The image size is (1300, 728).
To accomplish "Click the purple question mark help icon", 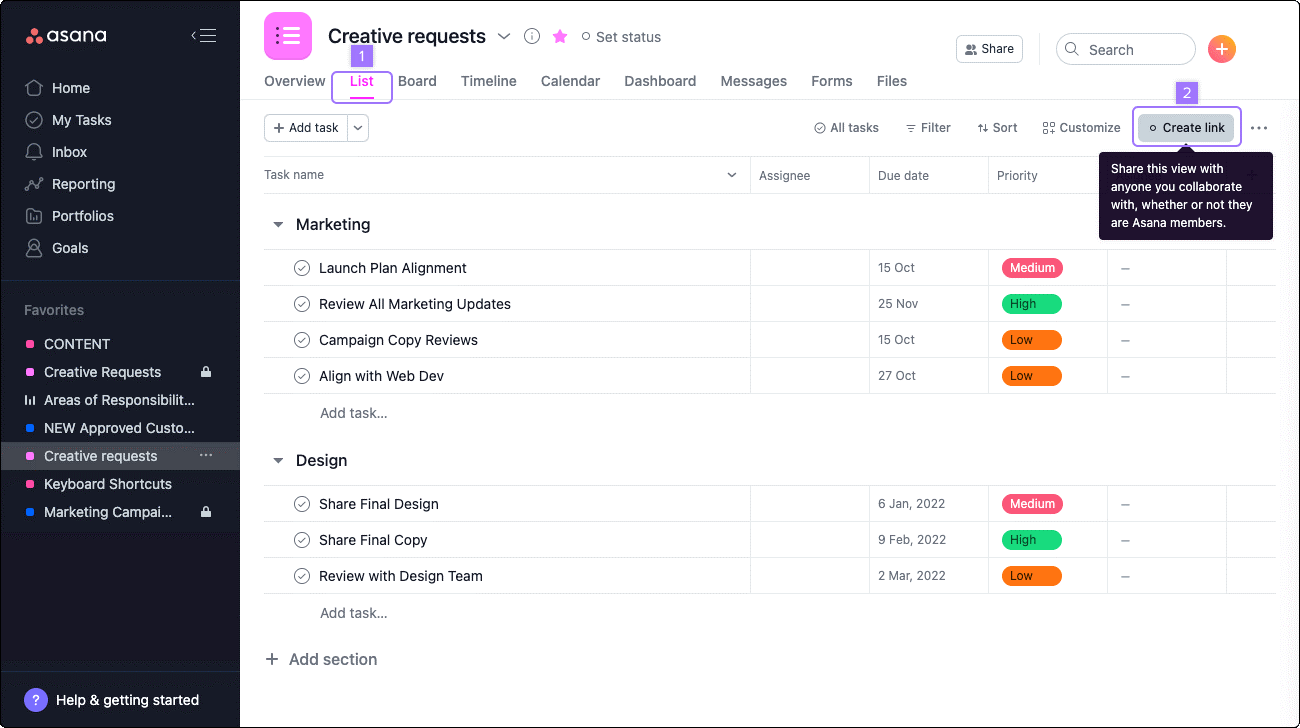I will pyautogui.click(x=36, y=700).
